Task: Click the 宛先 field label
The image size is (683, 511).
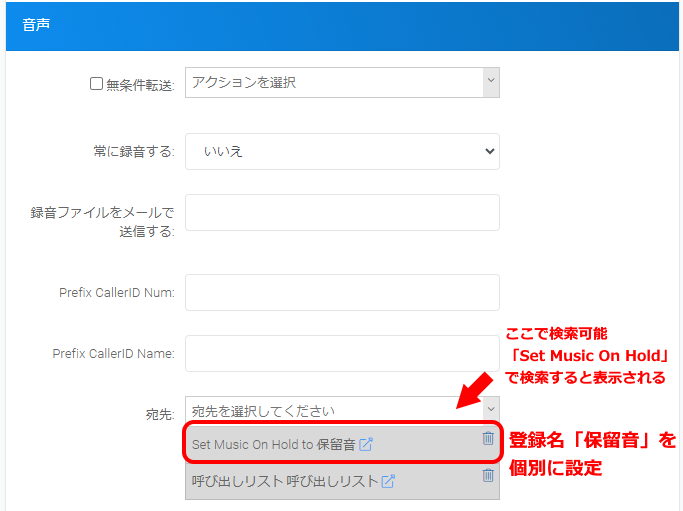Action: click(160, 412)
